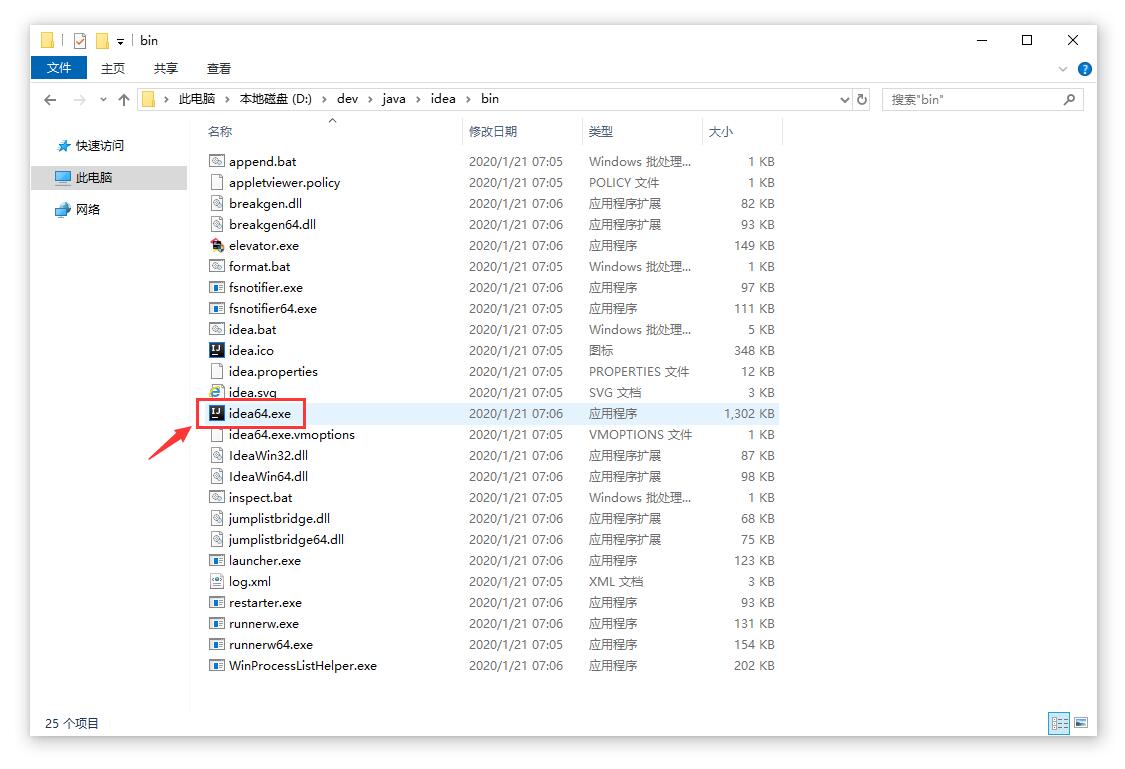Click the breakgen.dll file icon
The image size is (1125, 769).
pos(217,204)
